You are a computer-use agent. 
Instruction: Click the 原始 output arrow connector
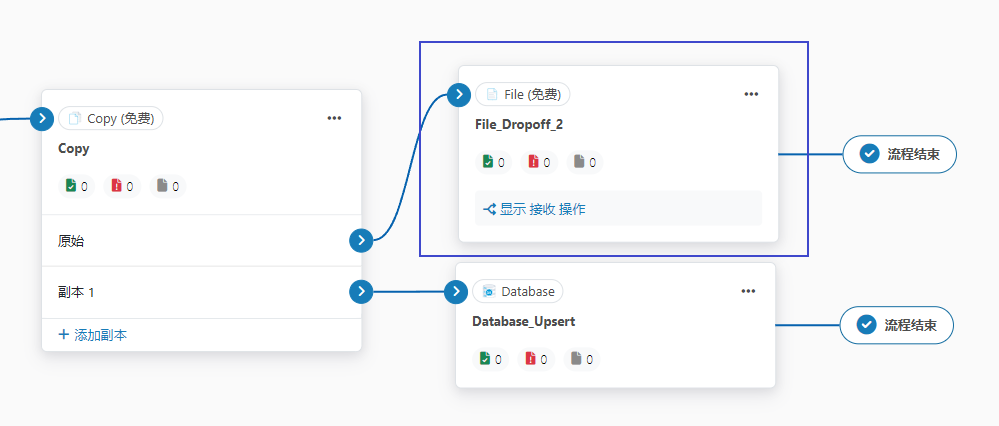(362, 240)
